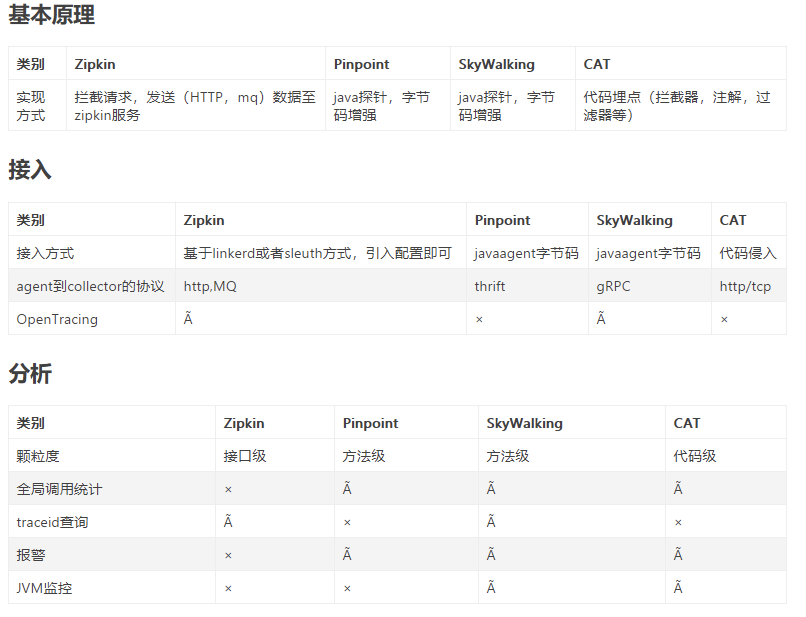Screen dimensions: 806x617
Task: Click the Pinpoint × mark in JVM监控 row
Action: 347,589
